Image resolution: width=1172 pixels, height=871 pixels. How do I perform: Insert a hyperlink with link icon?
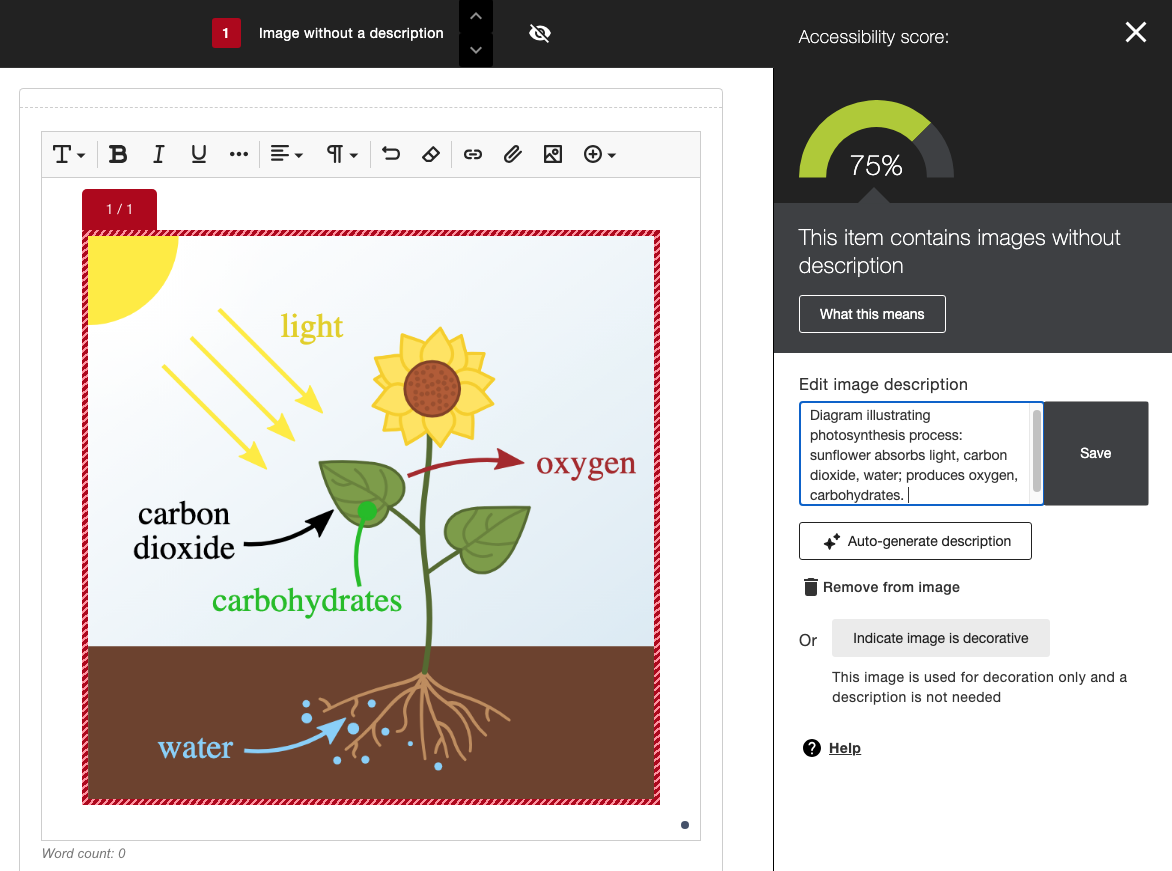pyautogui.click(x=473, y=154)
